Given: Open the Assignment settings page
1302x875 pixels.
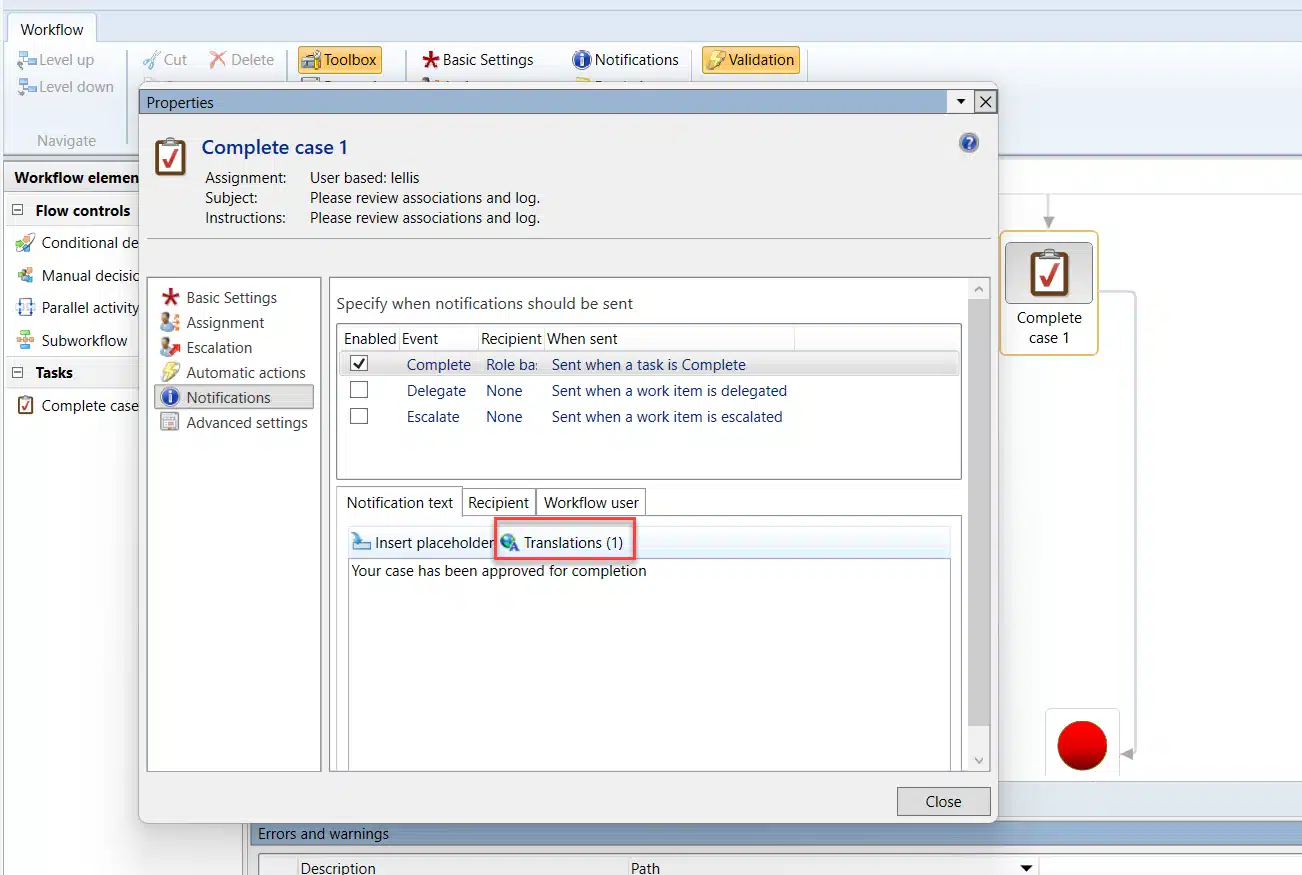Looking at the screenshot, I should tap(224, 322).
